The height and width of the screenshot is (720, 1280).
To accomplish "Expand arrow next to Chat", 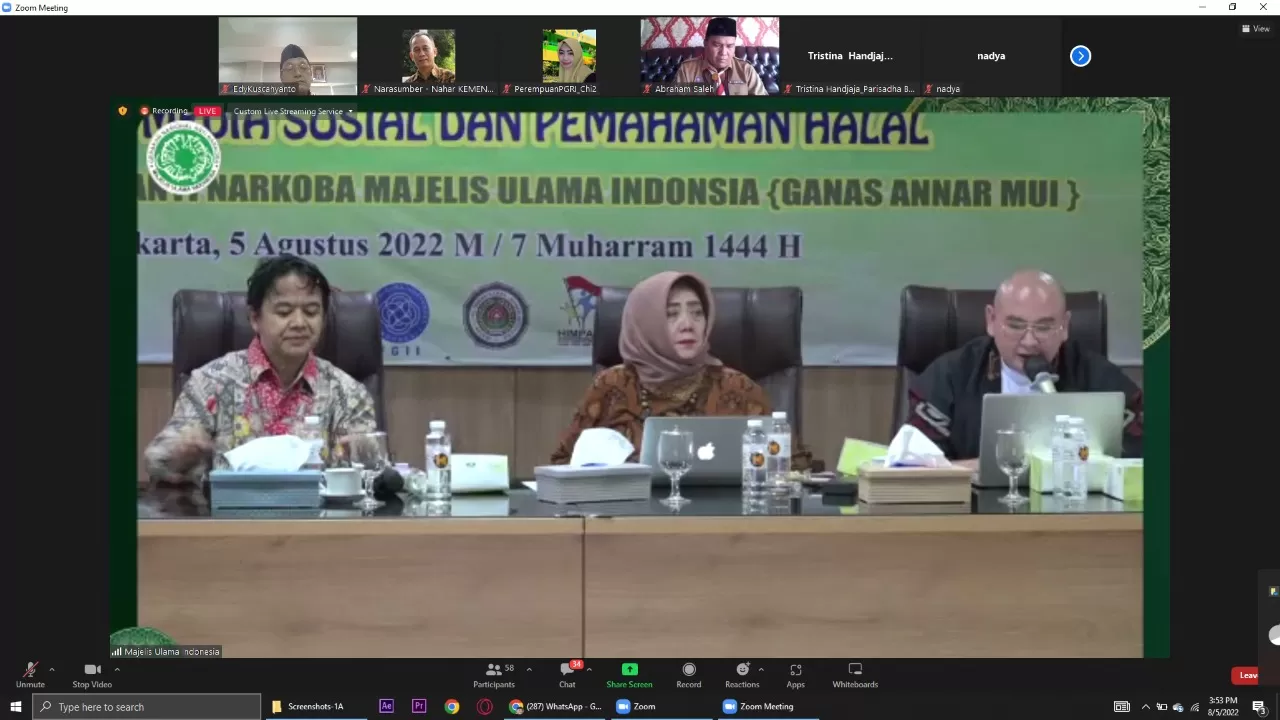I will point(589,670).
